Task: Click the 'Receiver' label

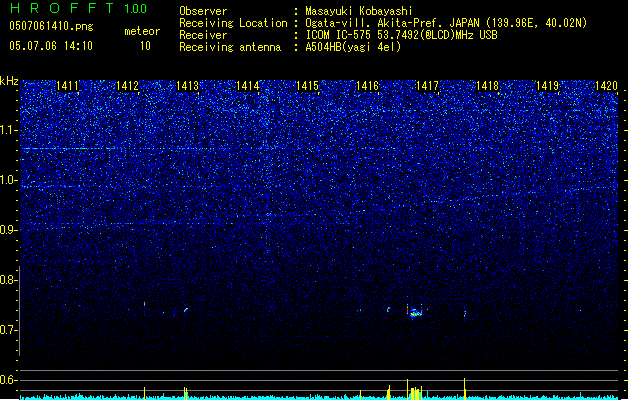Action: 203,35
